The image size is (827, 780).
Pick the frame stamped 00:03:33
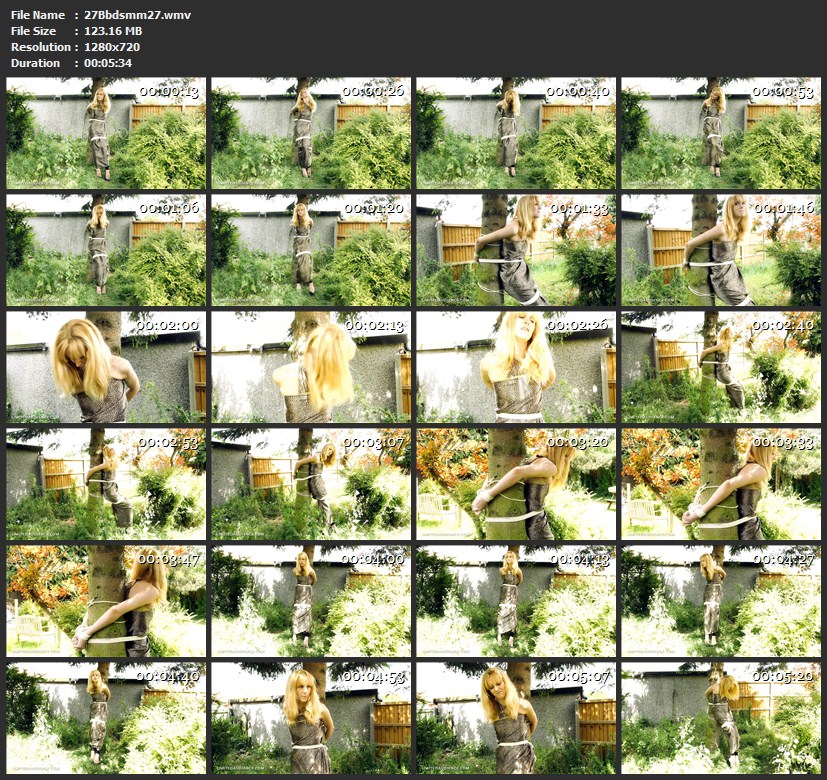point(721,484)
